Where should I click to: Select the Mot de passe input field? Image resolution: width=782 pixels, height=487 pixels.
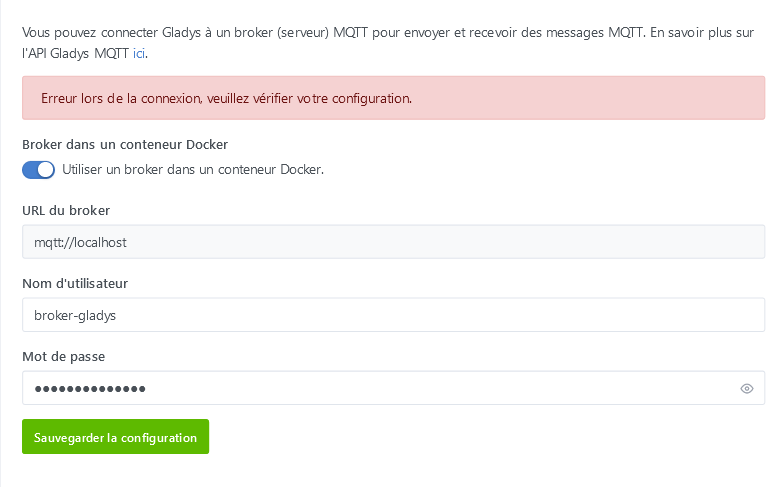(x=380, y=388)
